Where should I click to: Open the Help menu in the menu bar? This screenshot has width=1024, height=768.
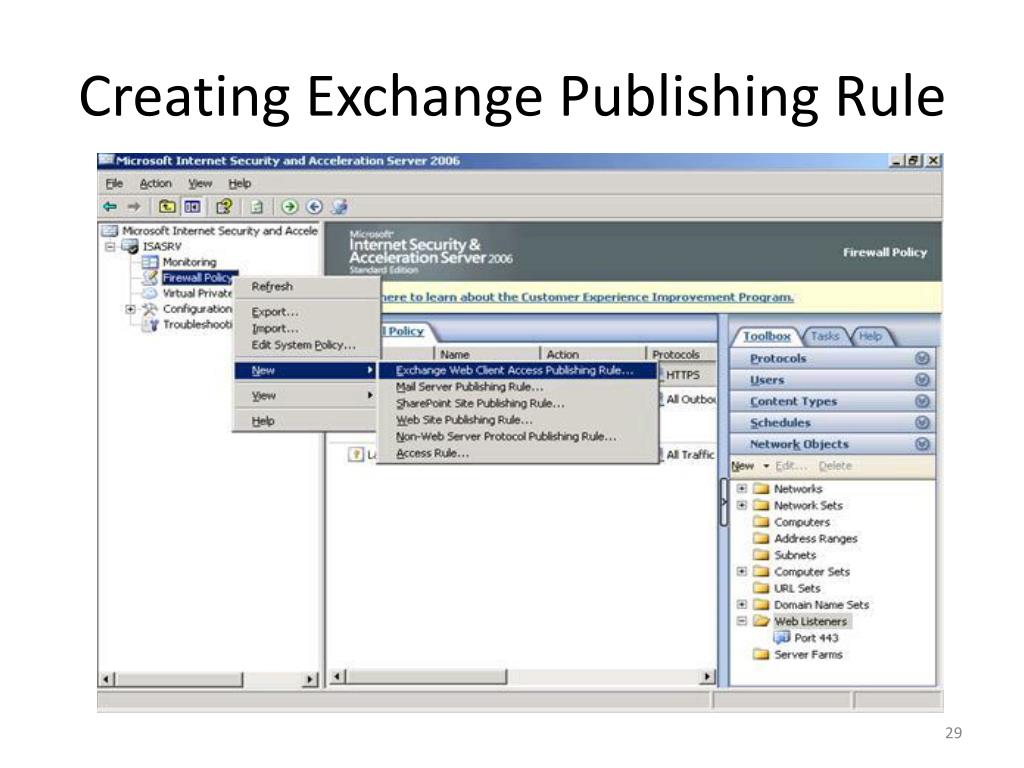[x=240, y=184]
